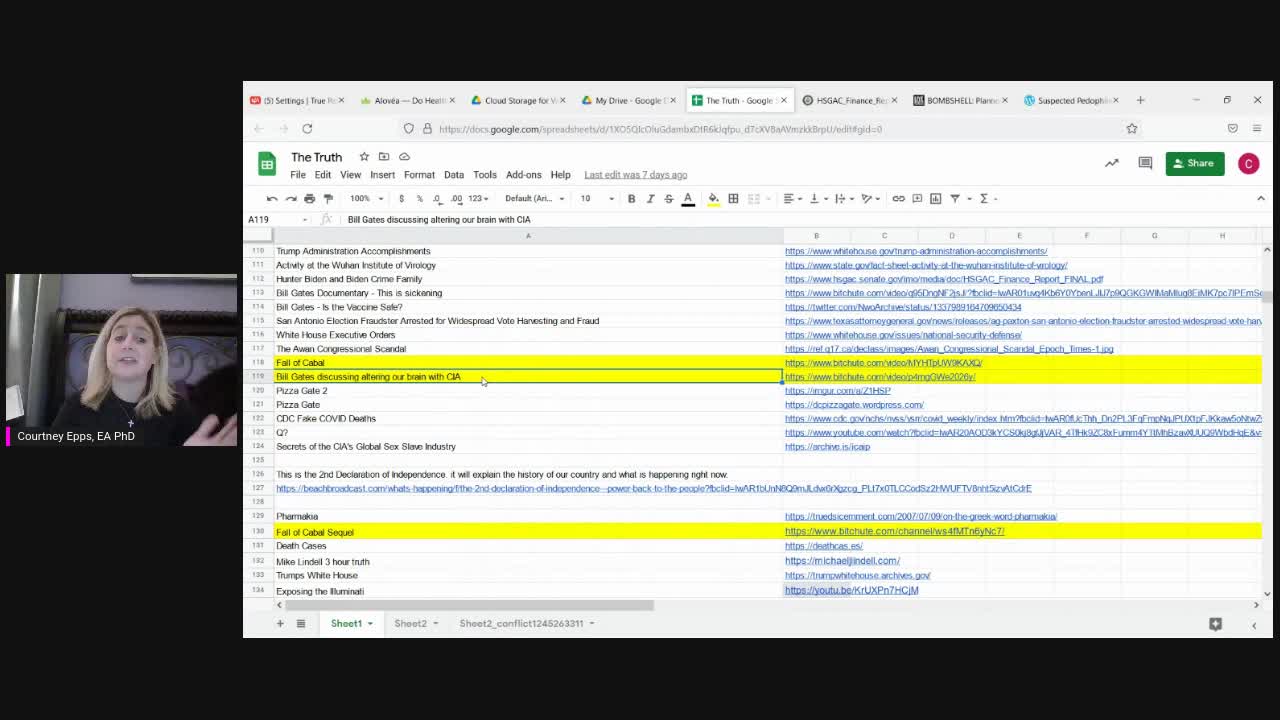Open the Explore icon at bottom right

click(1215, 624)
